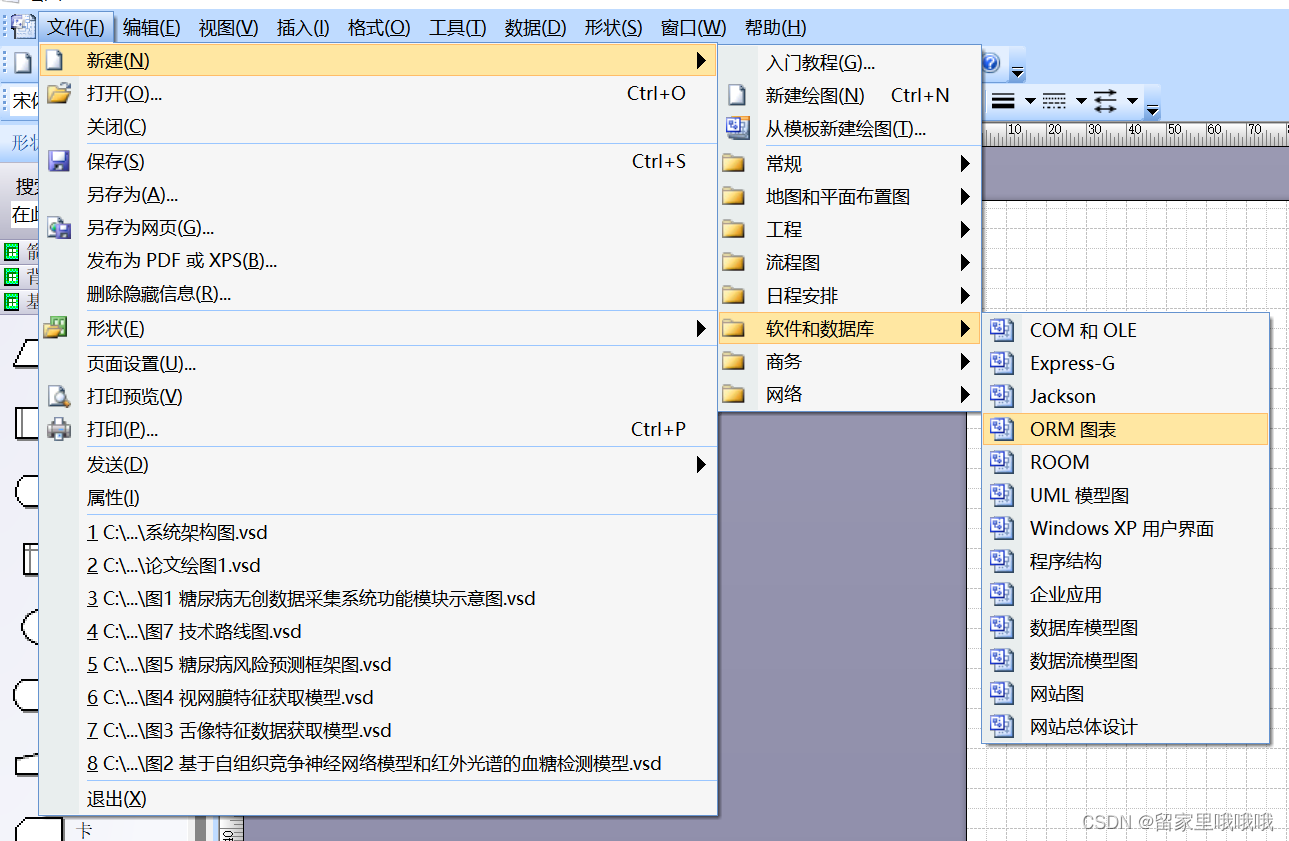
Task: Choose the 数据流模型图 template icon
Action: [1002, 660]
